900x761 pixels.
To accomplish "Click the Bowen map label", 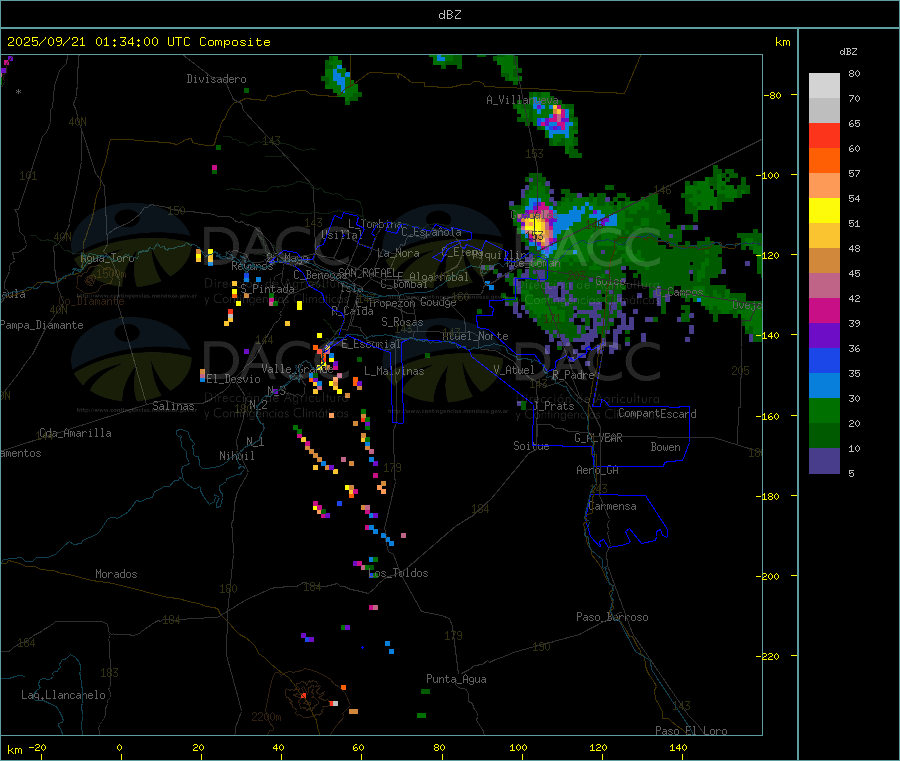I will click(665, 447).
